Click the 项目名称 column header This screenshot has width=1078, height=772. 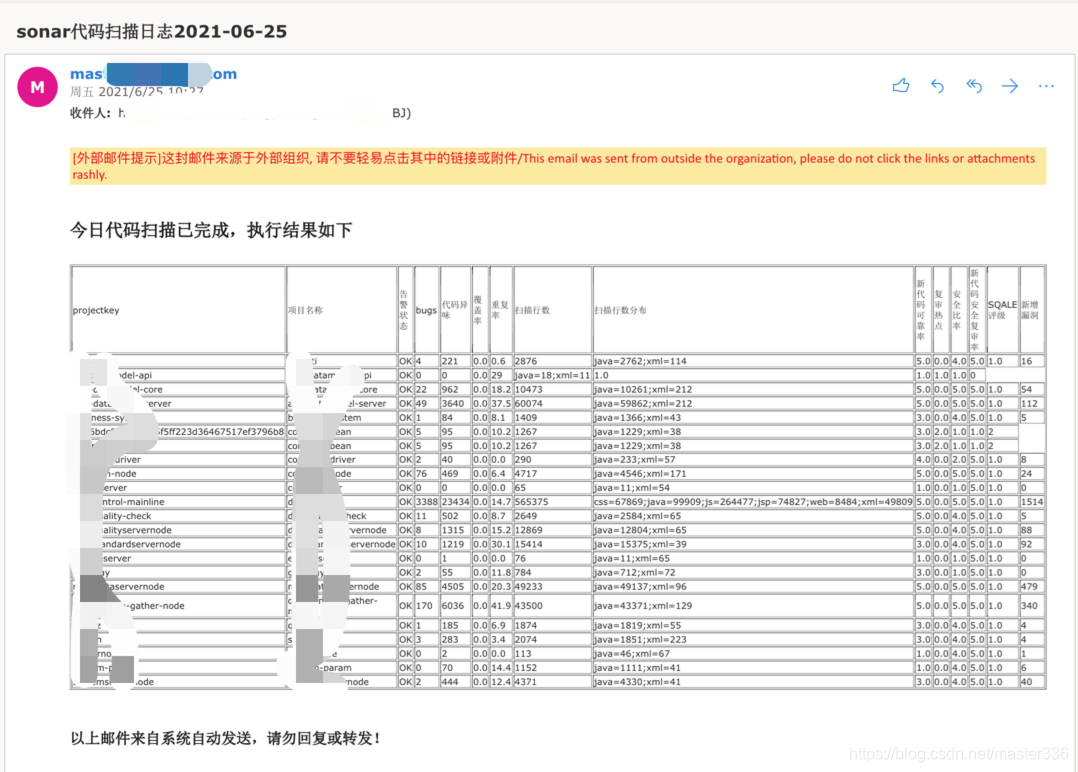342,310
